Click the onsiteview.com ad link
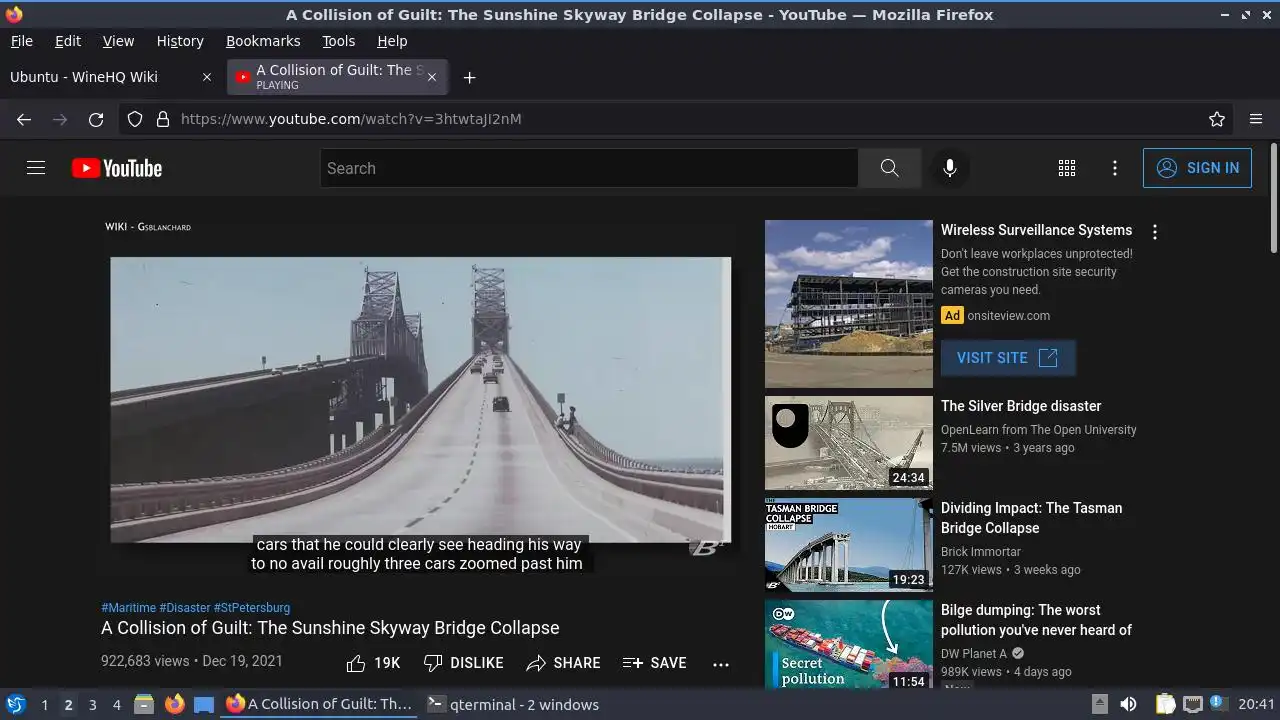This screenshot has height=720, width=1280. click(x=1008, y=316)
